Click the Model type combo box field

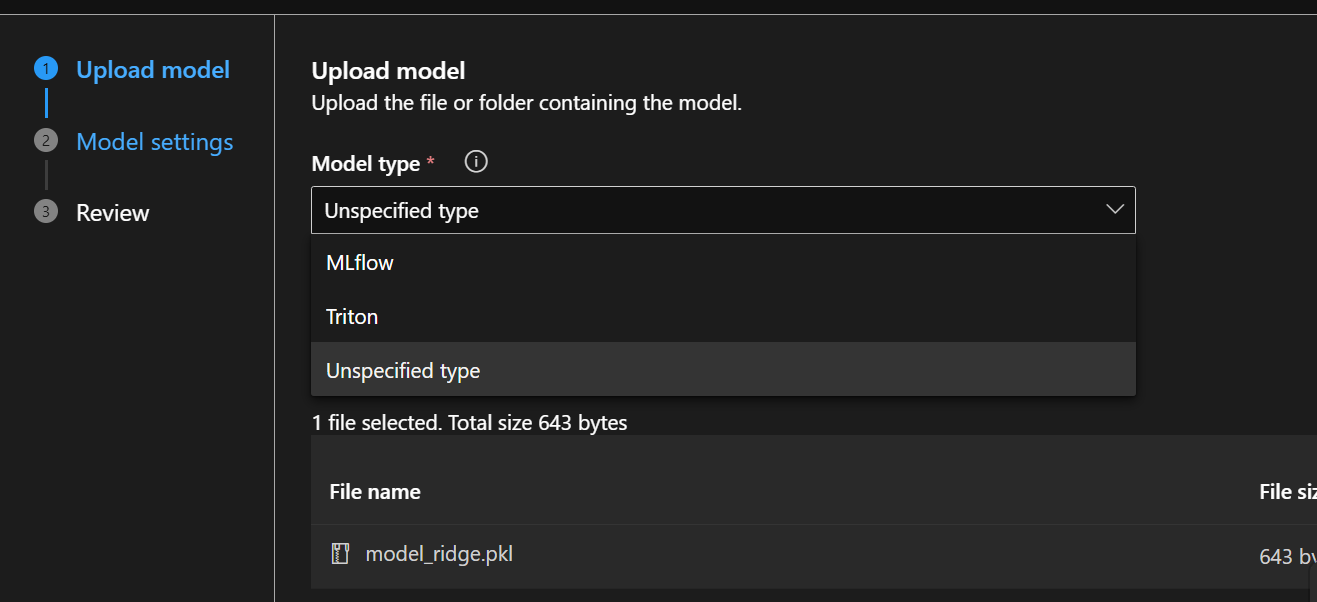click(700, 210)
